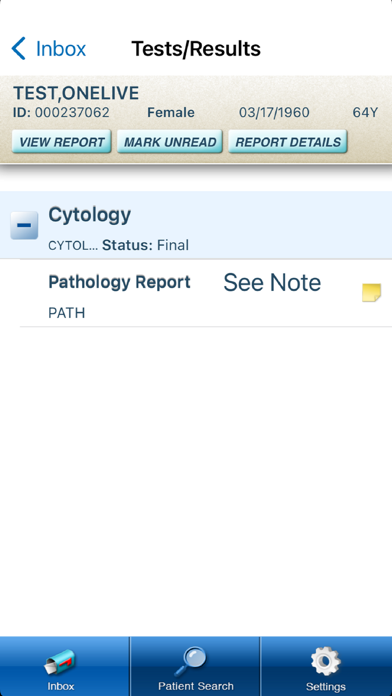Image resolution: width=392 pixels, height=696 pixels.
Task: Tap the mailbox Inbox icon
Action: (60, 661)
